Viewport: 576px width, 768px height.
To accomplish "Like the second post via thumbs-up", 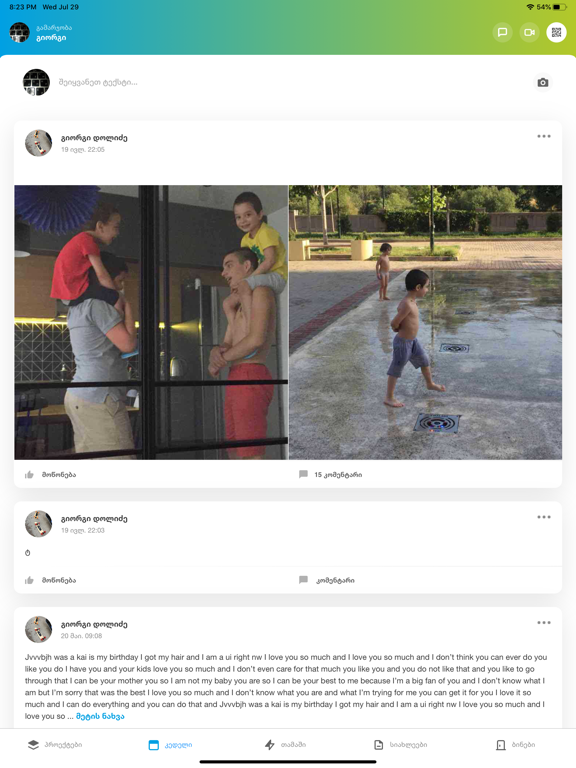I will pyautogui.click(x=50, y=580).
